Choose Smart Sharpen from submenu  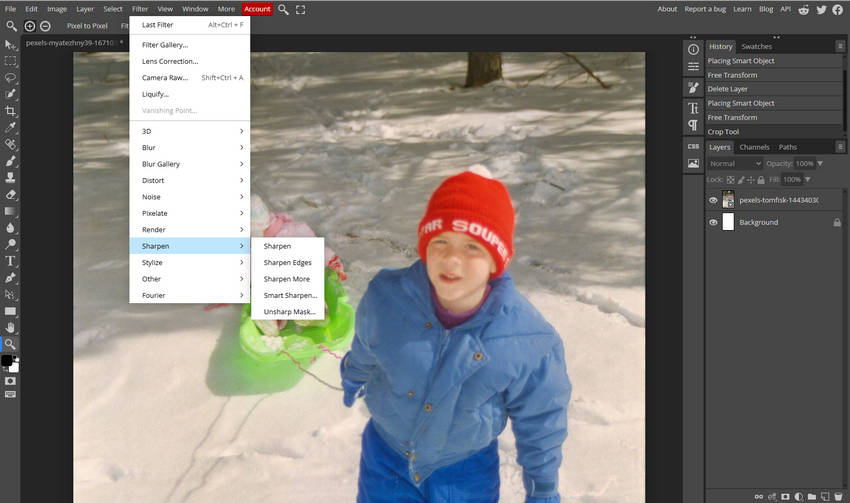pyautogui.click(x=288, y=295)
